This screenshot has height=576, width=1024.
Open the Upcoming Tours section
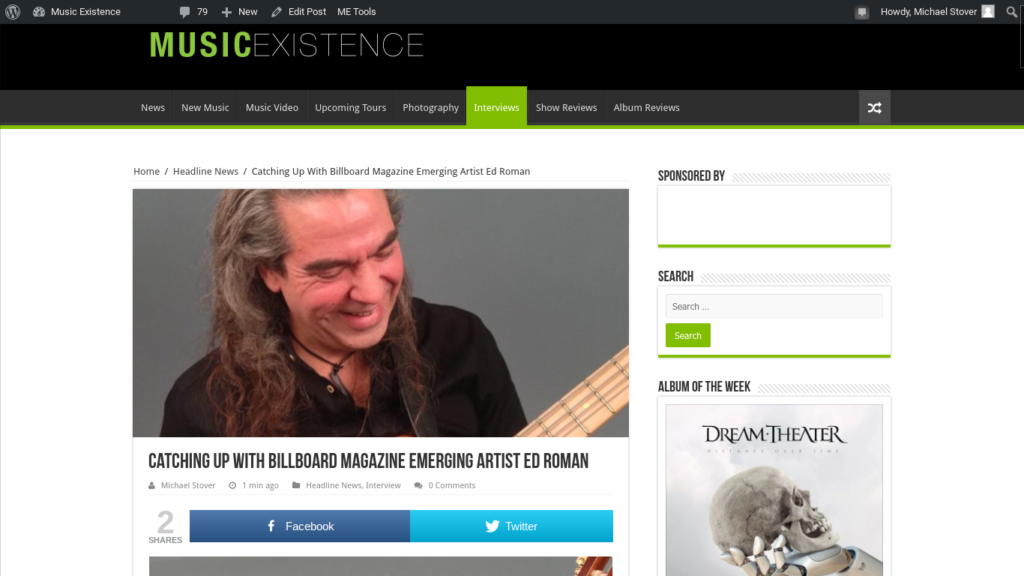[x=350, y=108]
